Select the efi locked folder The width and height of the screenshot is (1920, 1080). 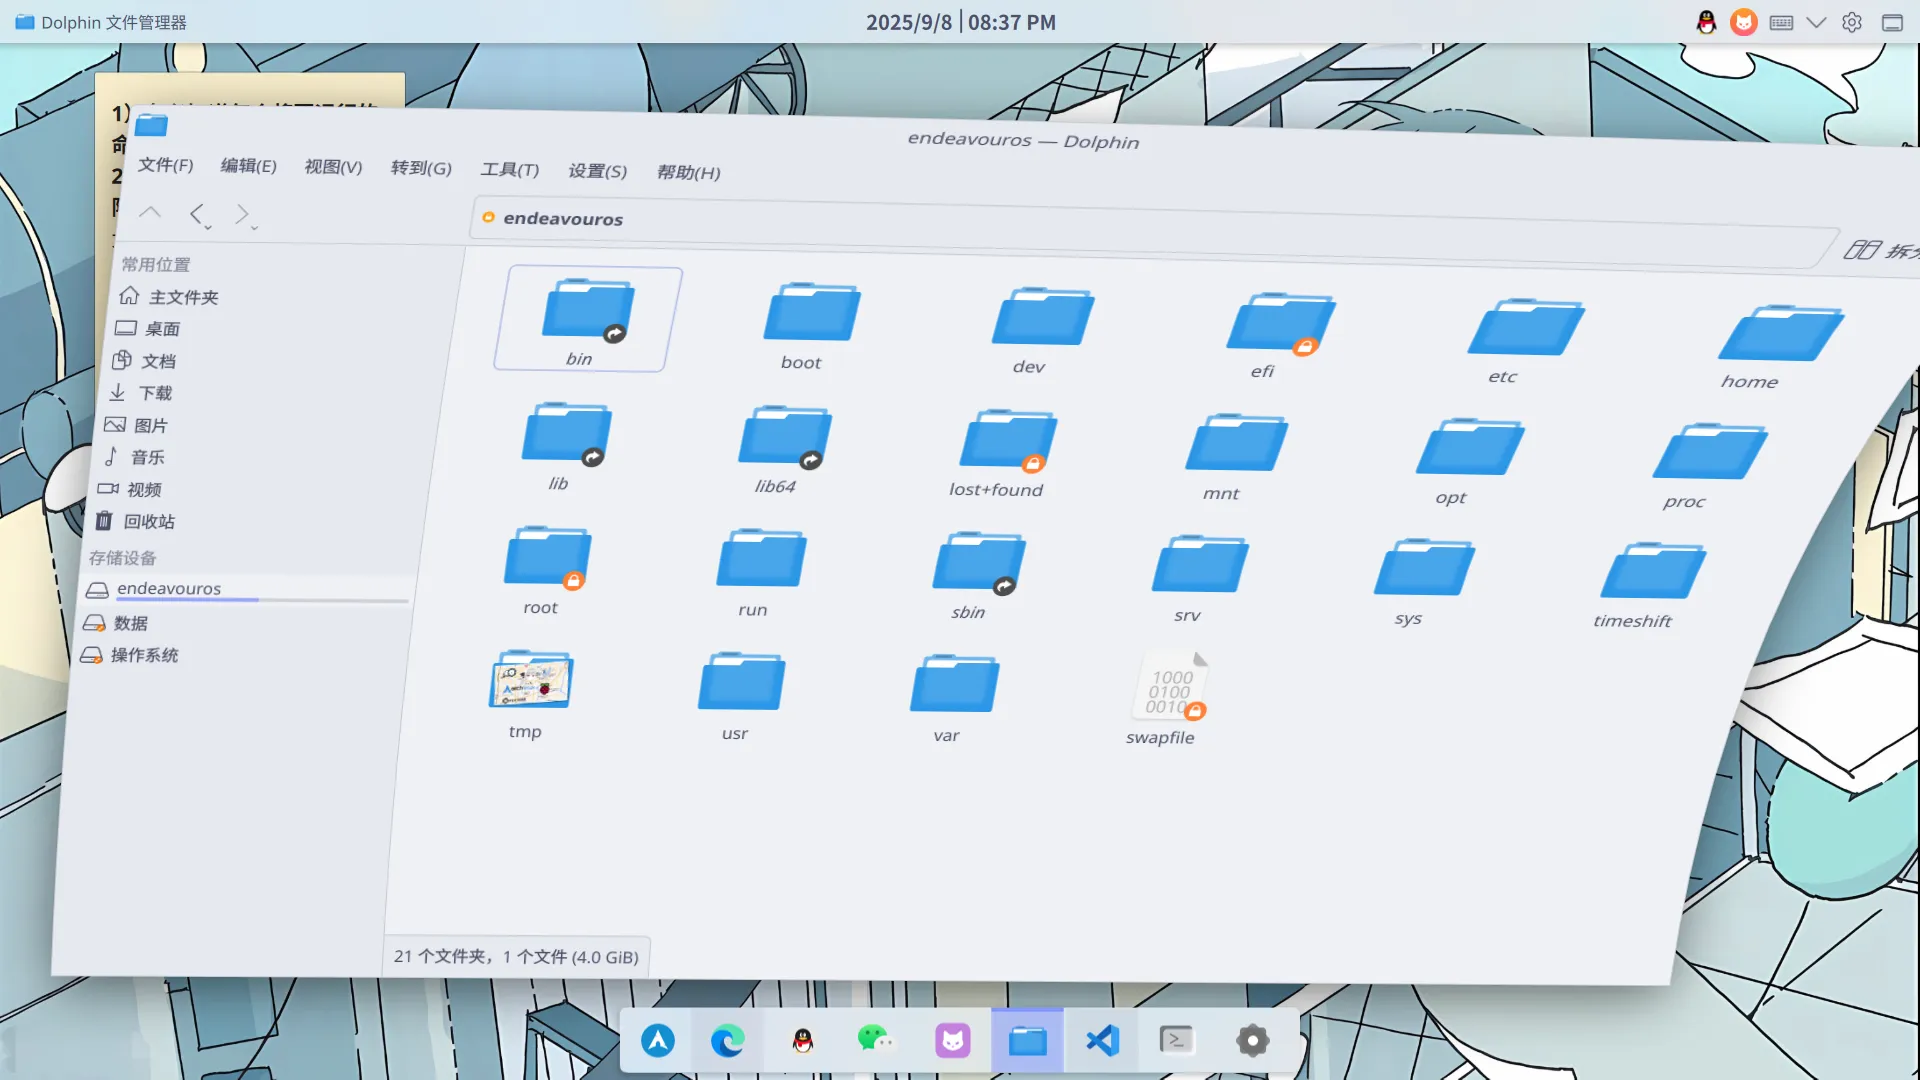[x=1280, y=325]
